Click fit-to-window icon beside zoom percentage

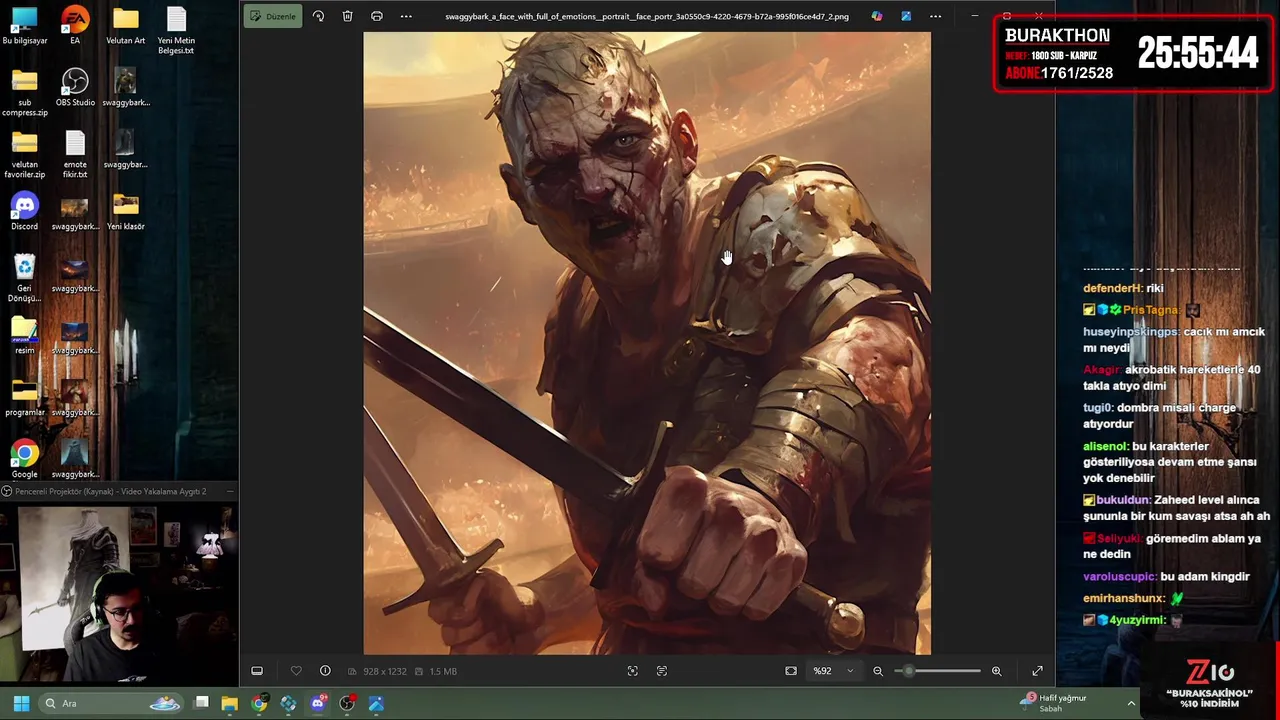791,671
